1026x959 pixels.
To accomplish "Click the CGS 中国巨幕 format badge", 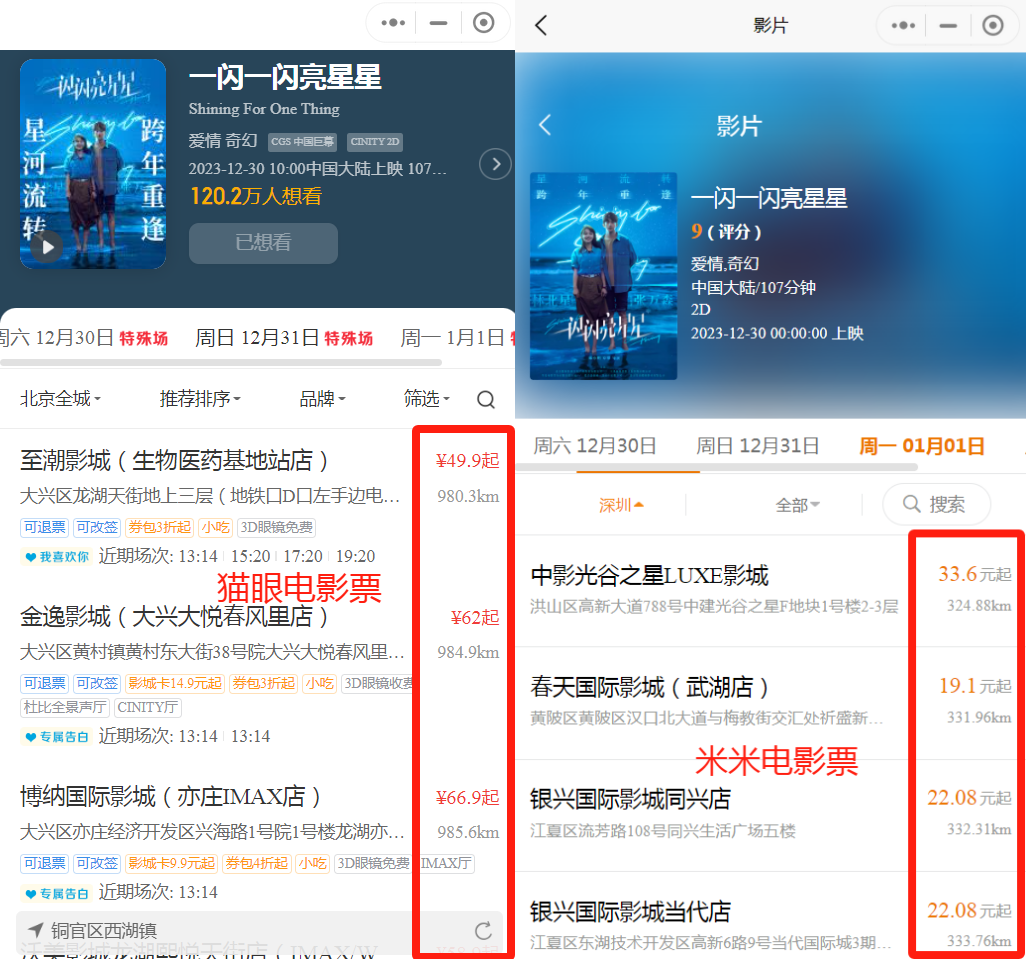I will click(302, 141).
